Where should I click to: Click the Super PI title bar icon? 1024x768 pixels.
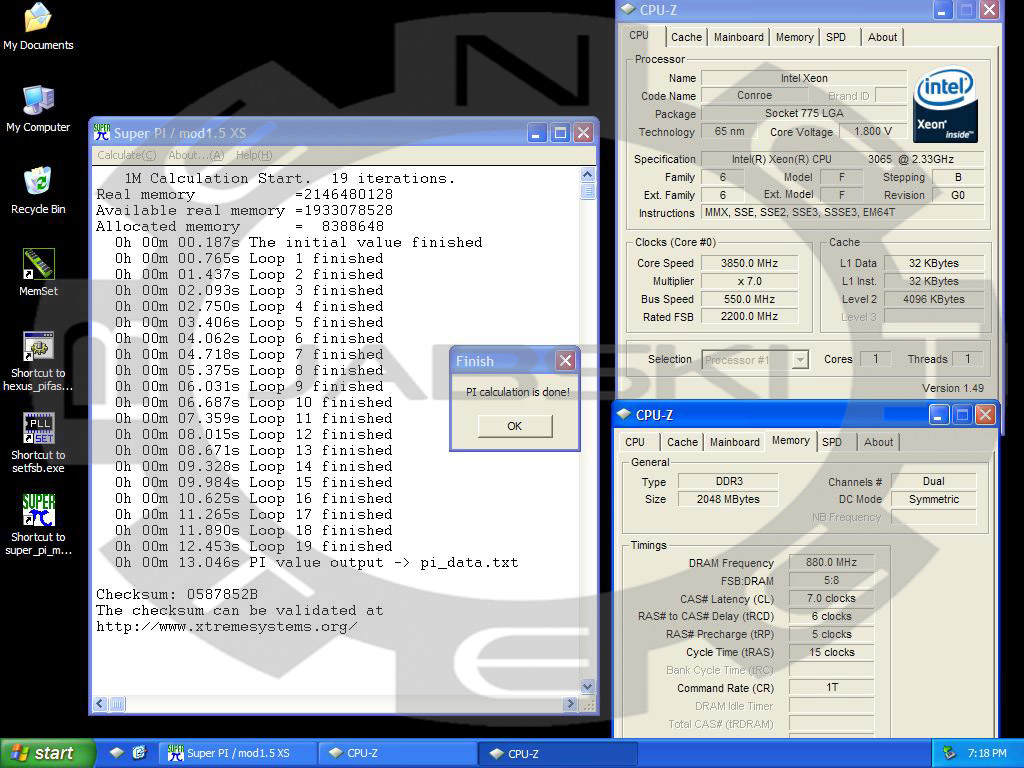(102, 133)
